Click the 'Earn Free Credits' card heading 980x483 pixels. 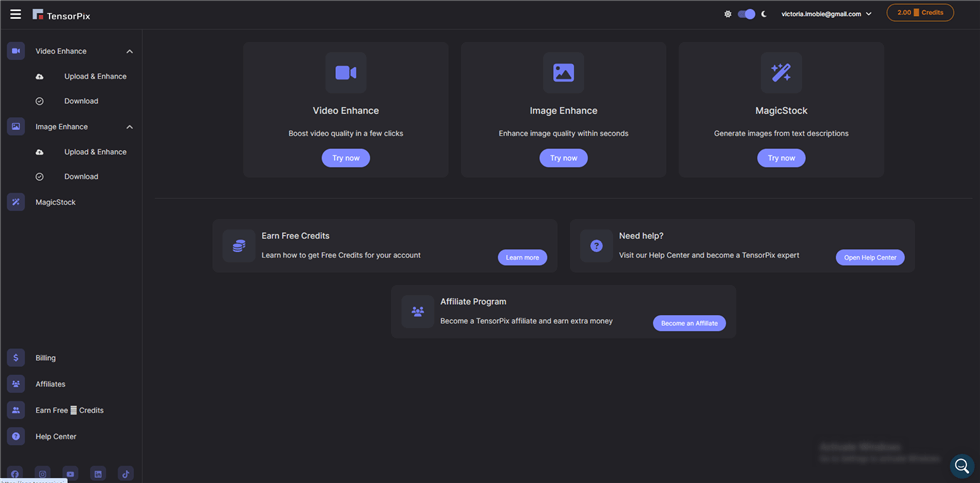coord(296,236)
